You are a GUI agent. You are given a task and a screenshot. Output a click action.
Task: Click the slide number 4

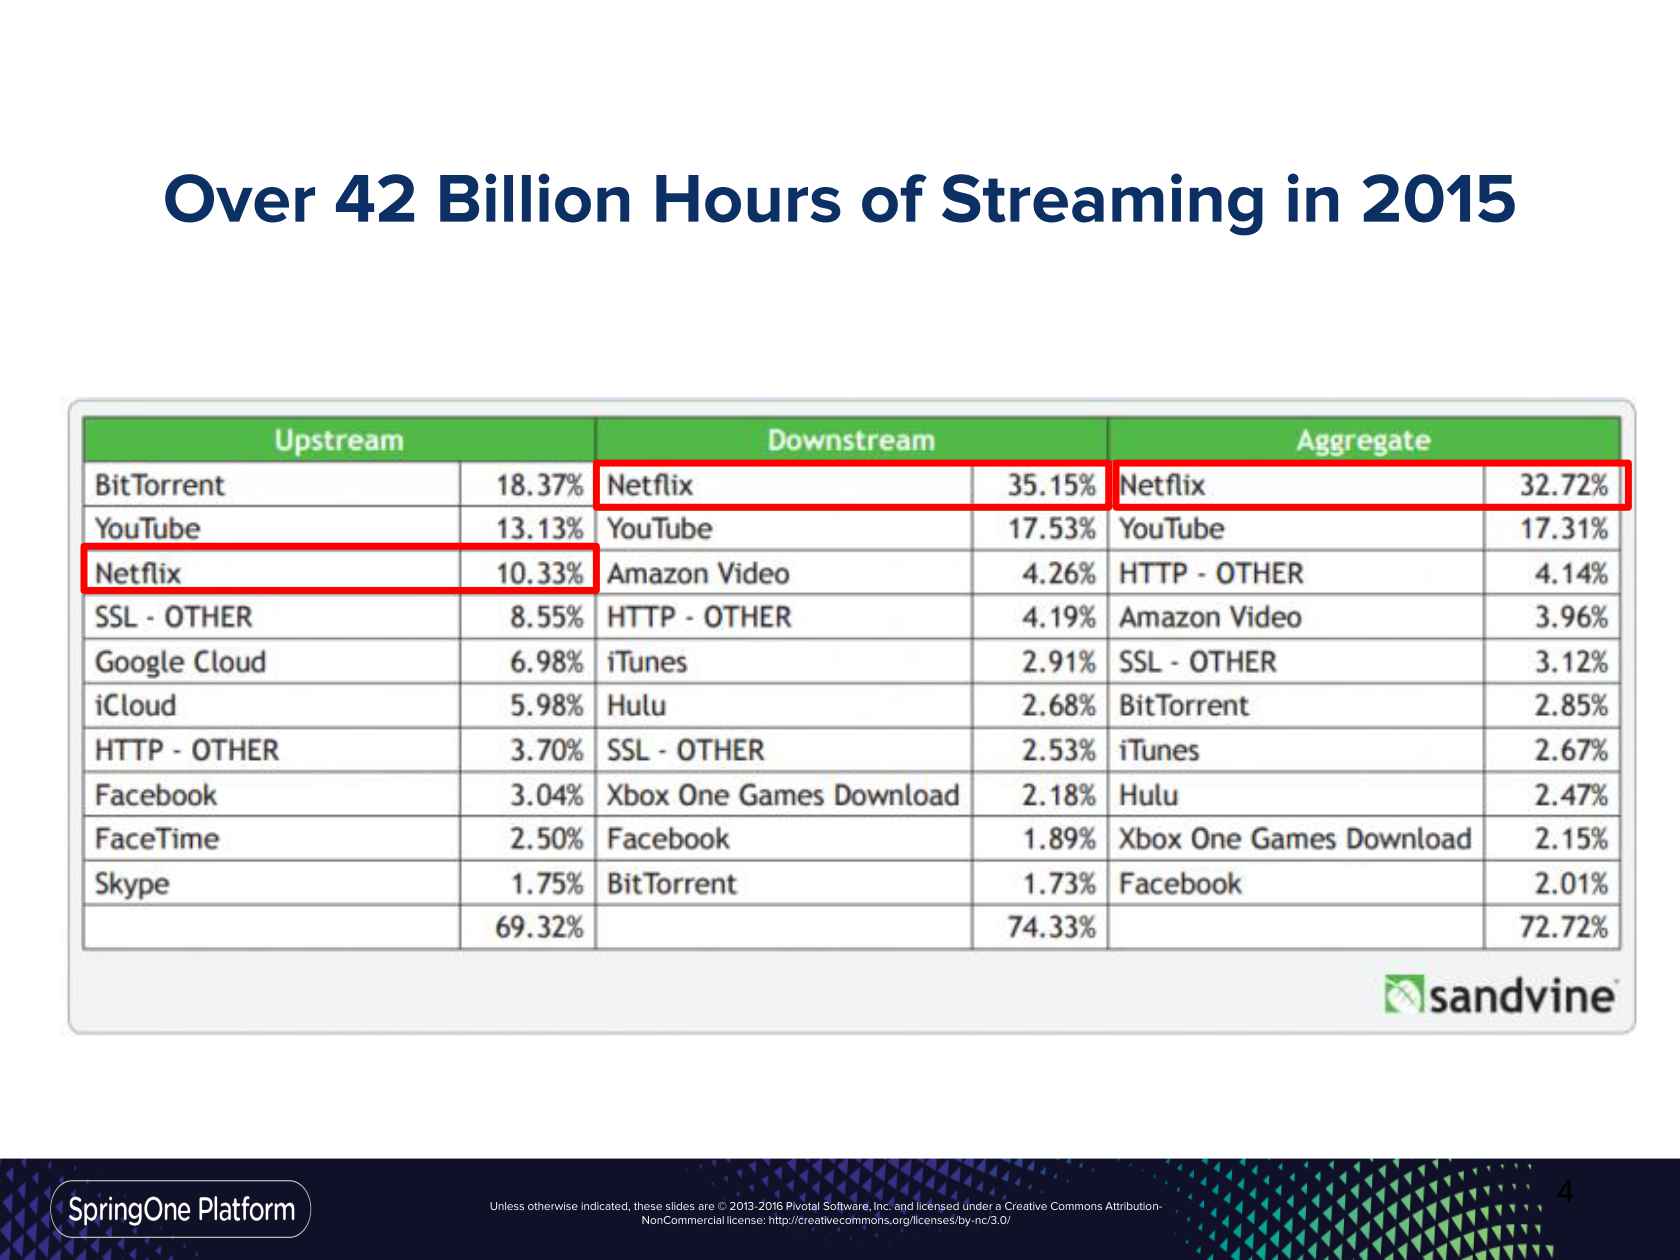(1565, 1191)
